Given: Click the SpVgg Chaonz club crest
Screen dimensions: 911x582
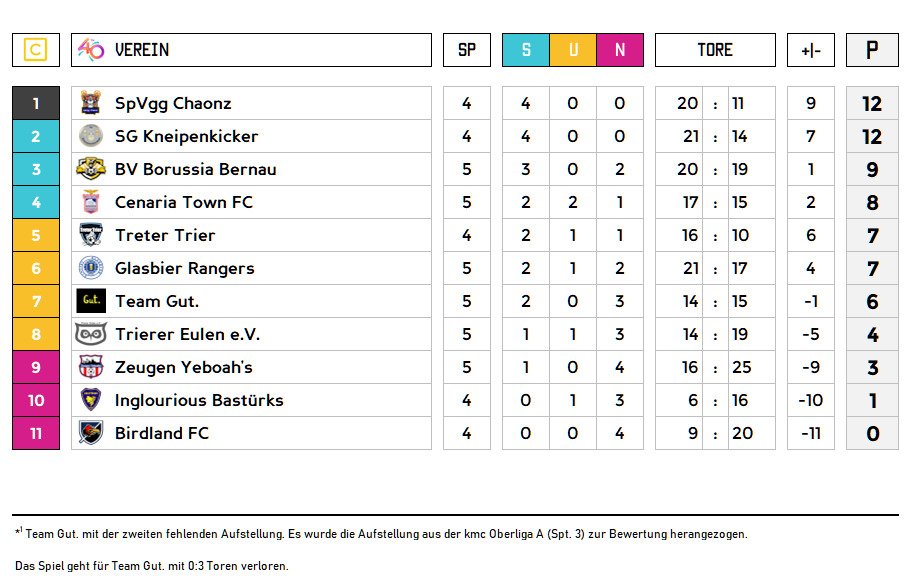Looking at the screenshot, I should 91,103.
